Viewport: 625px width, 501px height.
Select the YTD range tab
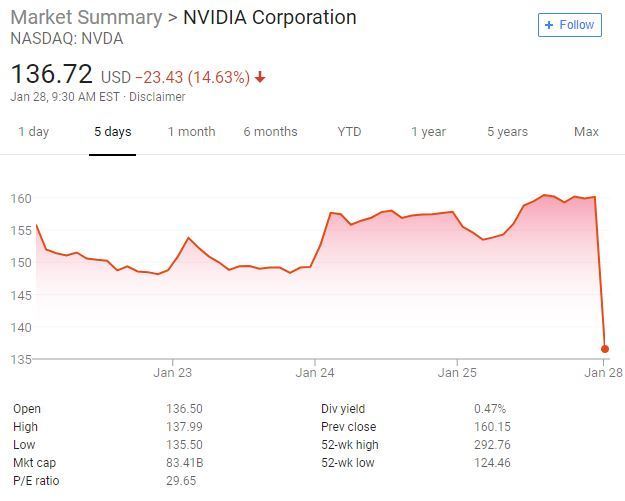pos(349,132)
